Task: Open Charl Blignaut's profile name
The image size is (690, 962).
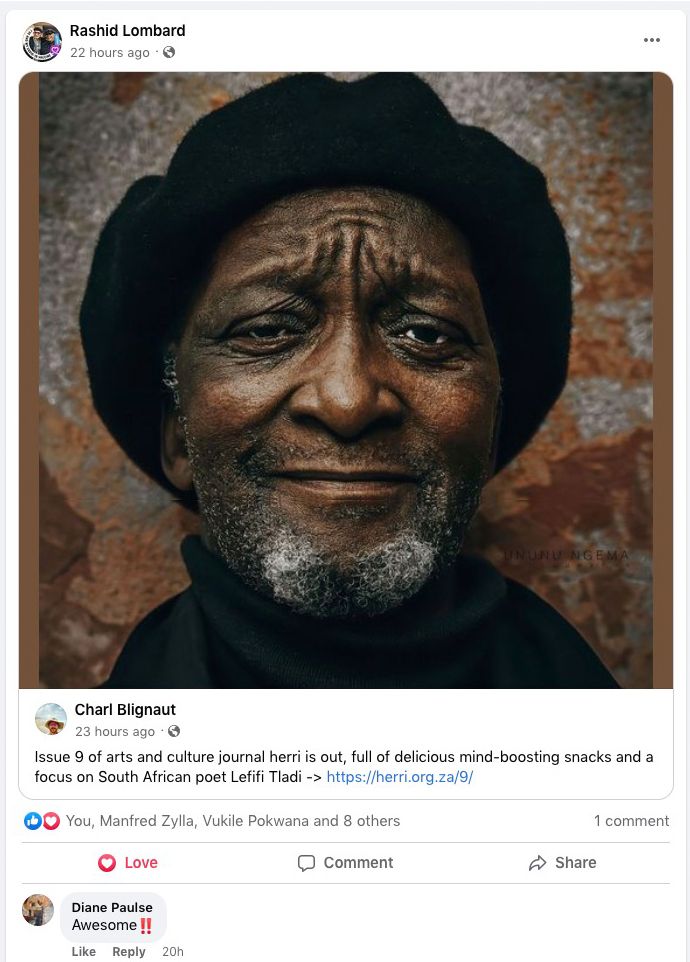Action: (x=125, y=710)
